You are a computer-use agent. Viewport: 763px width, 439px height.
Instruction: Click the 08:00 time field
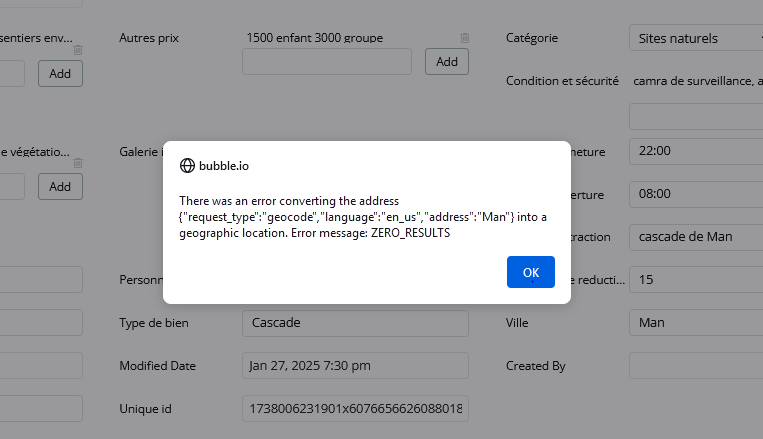click(695, 194)
